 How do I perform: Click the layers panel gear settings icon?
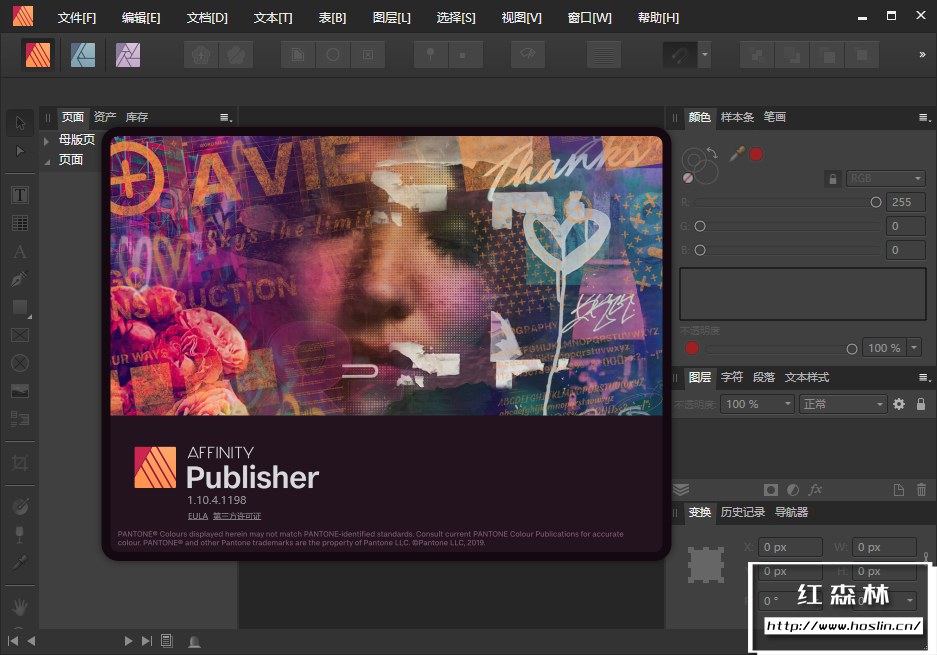click(x=899, y=404)
